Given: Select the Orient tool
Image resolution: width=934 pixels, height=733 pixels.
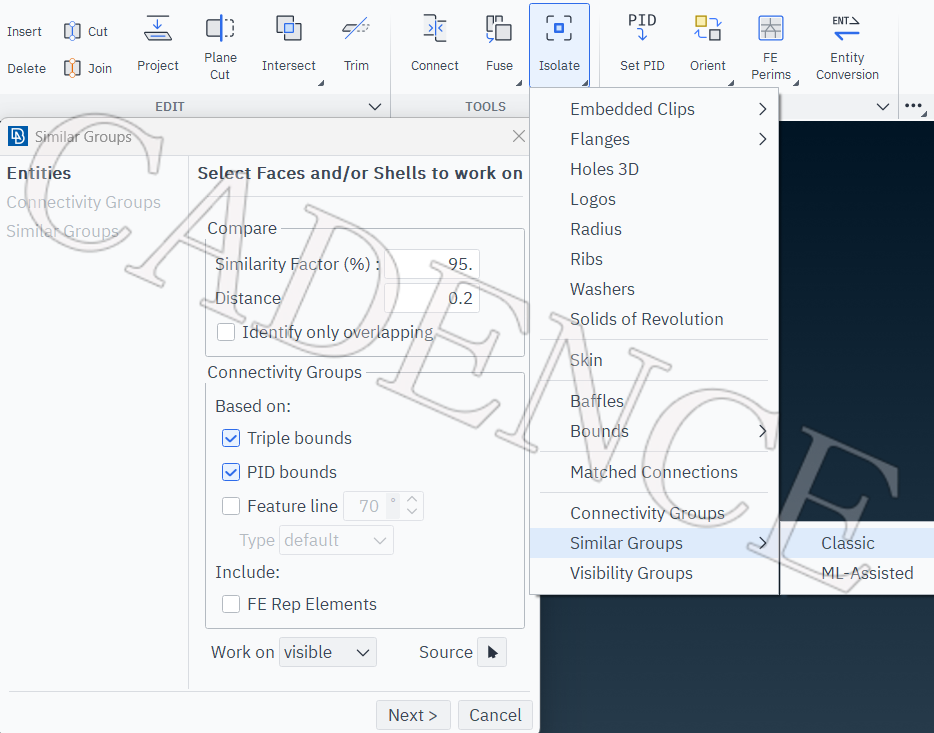Looking at the screenshot, I should pos(708,43).
